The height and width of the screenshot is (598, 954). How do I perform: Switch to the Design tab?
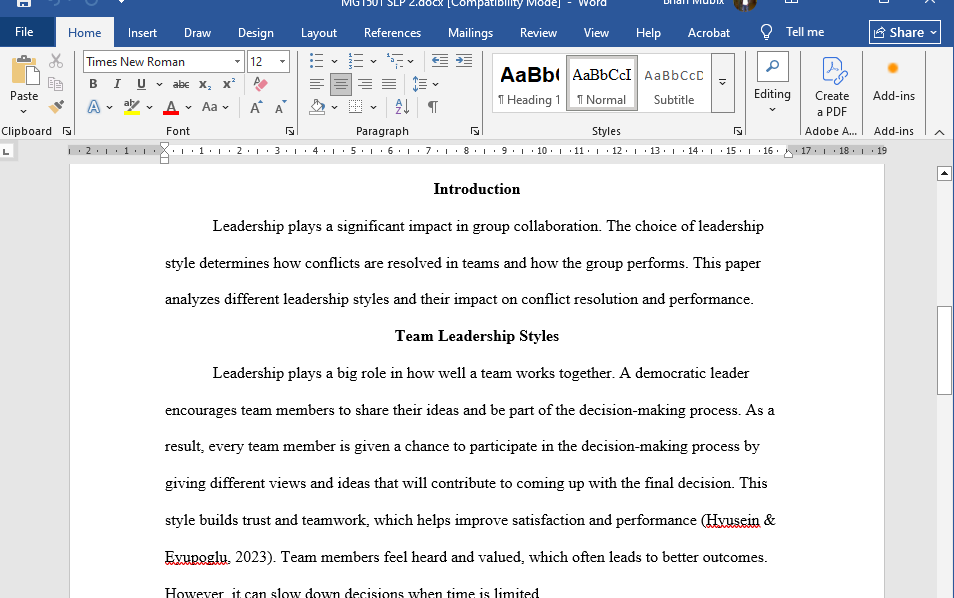[256, 33]
